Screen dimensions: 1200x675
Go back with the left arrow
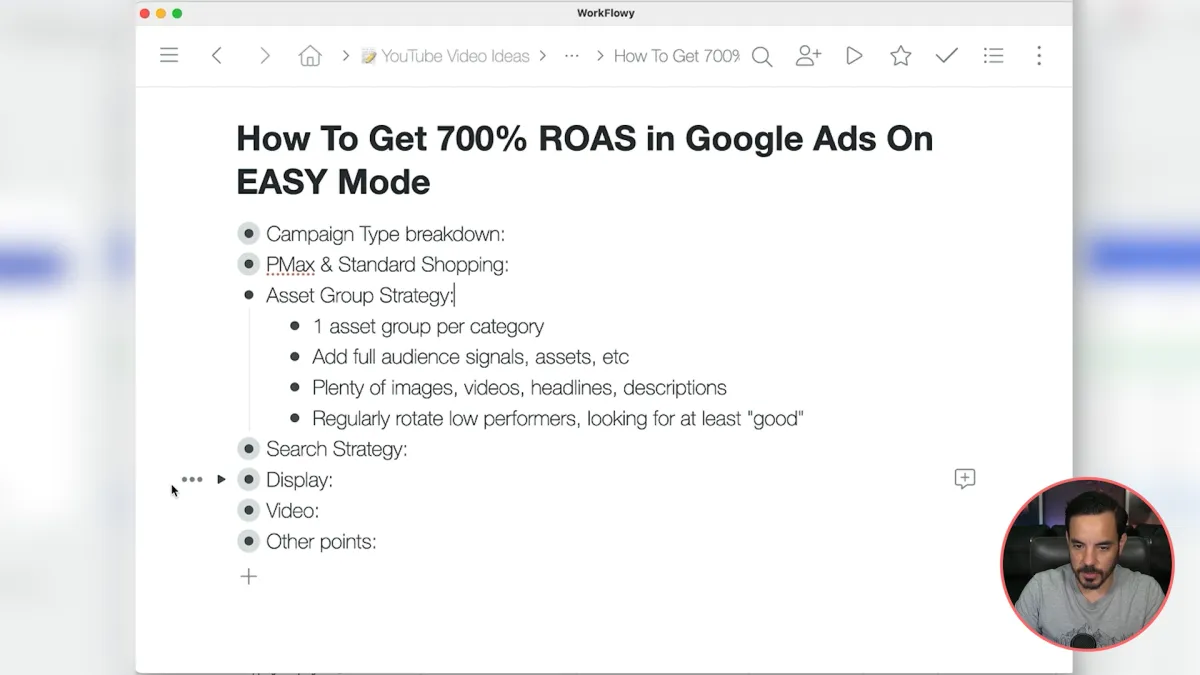coord(216,56)
